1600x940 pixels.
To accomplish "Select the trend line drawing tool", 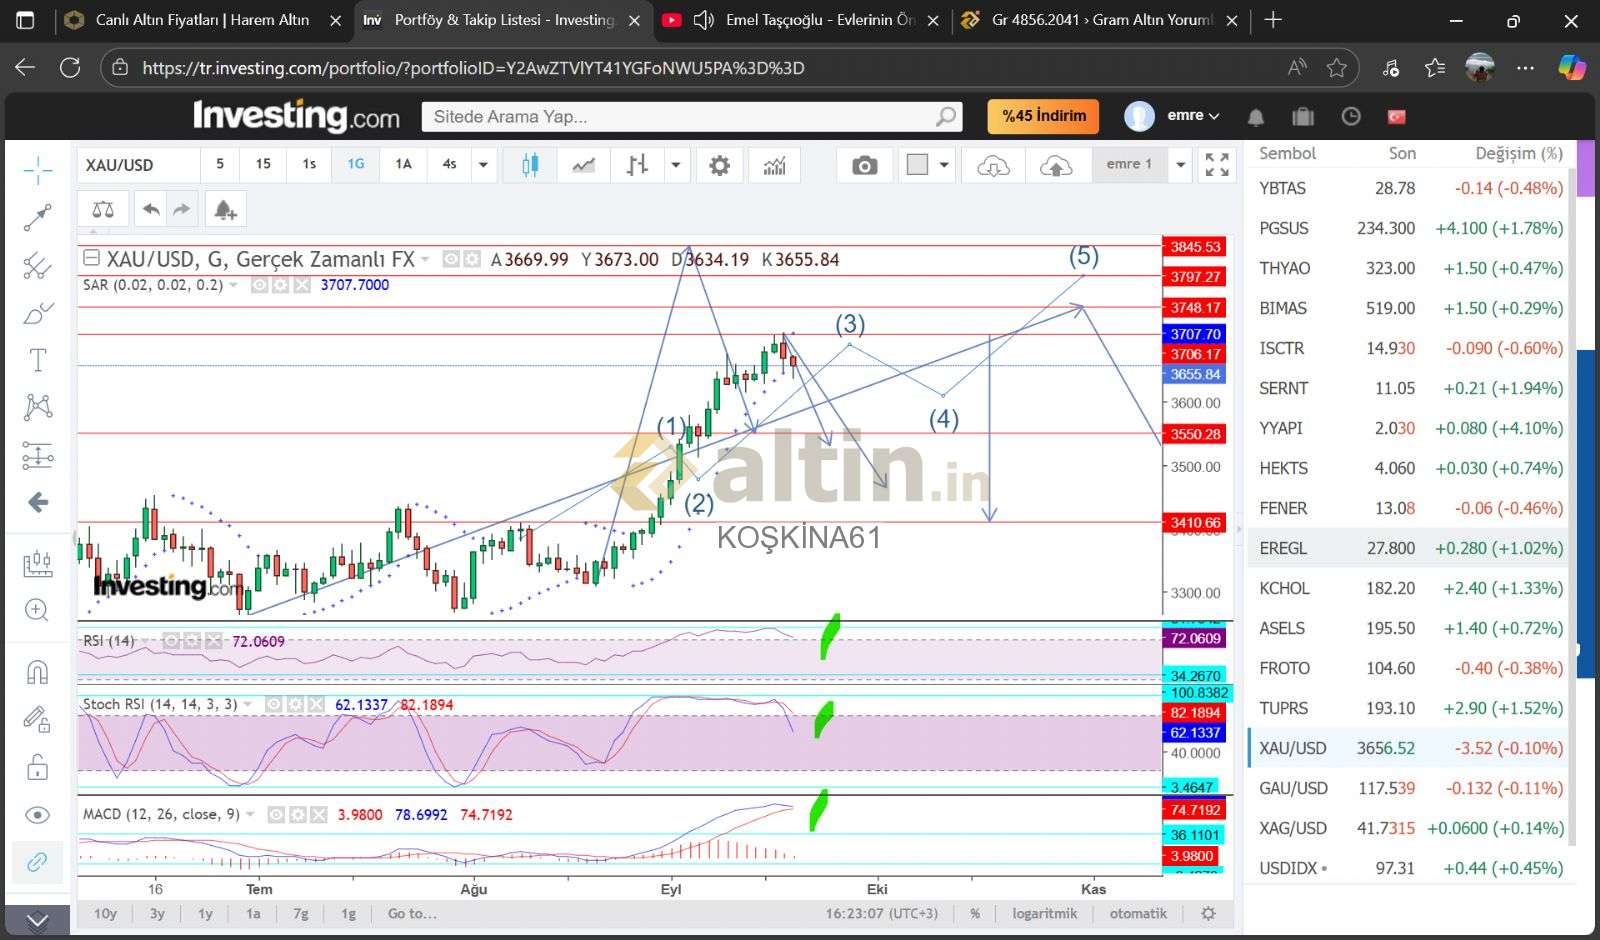I will click(38, 217).
